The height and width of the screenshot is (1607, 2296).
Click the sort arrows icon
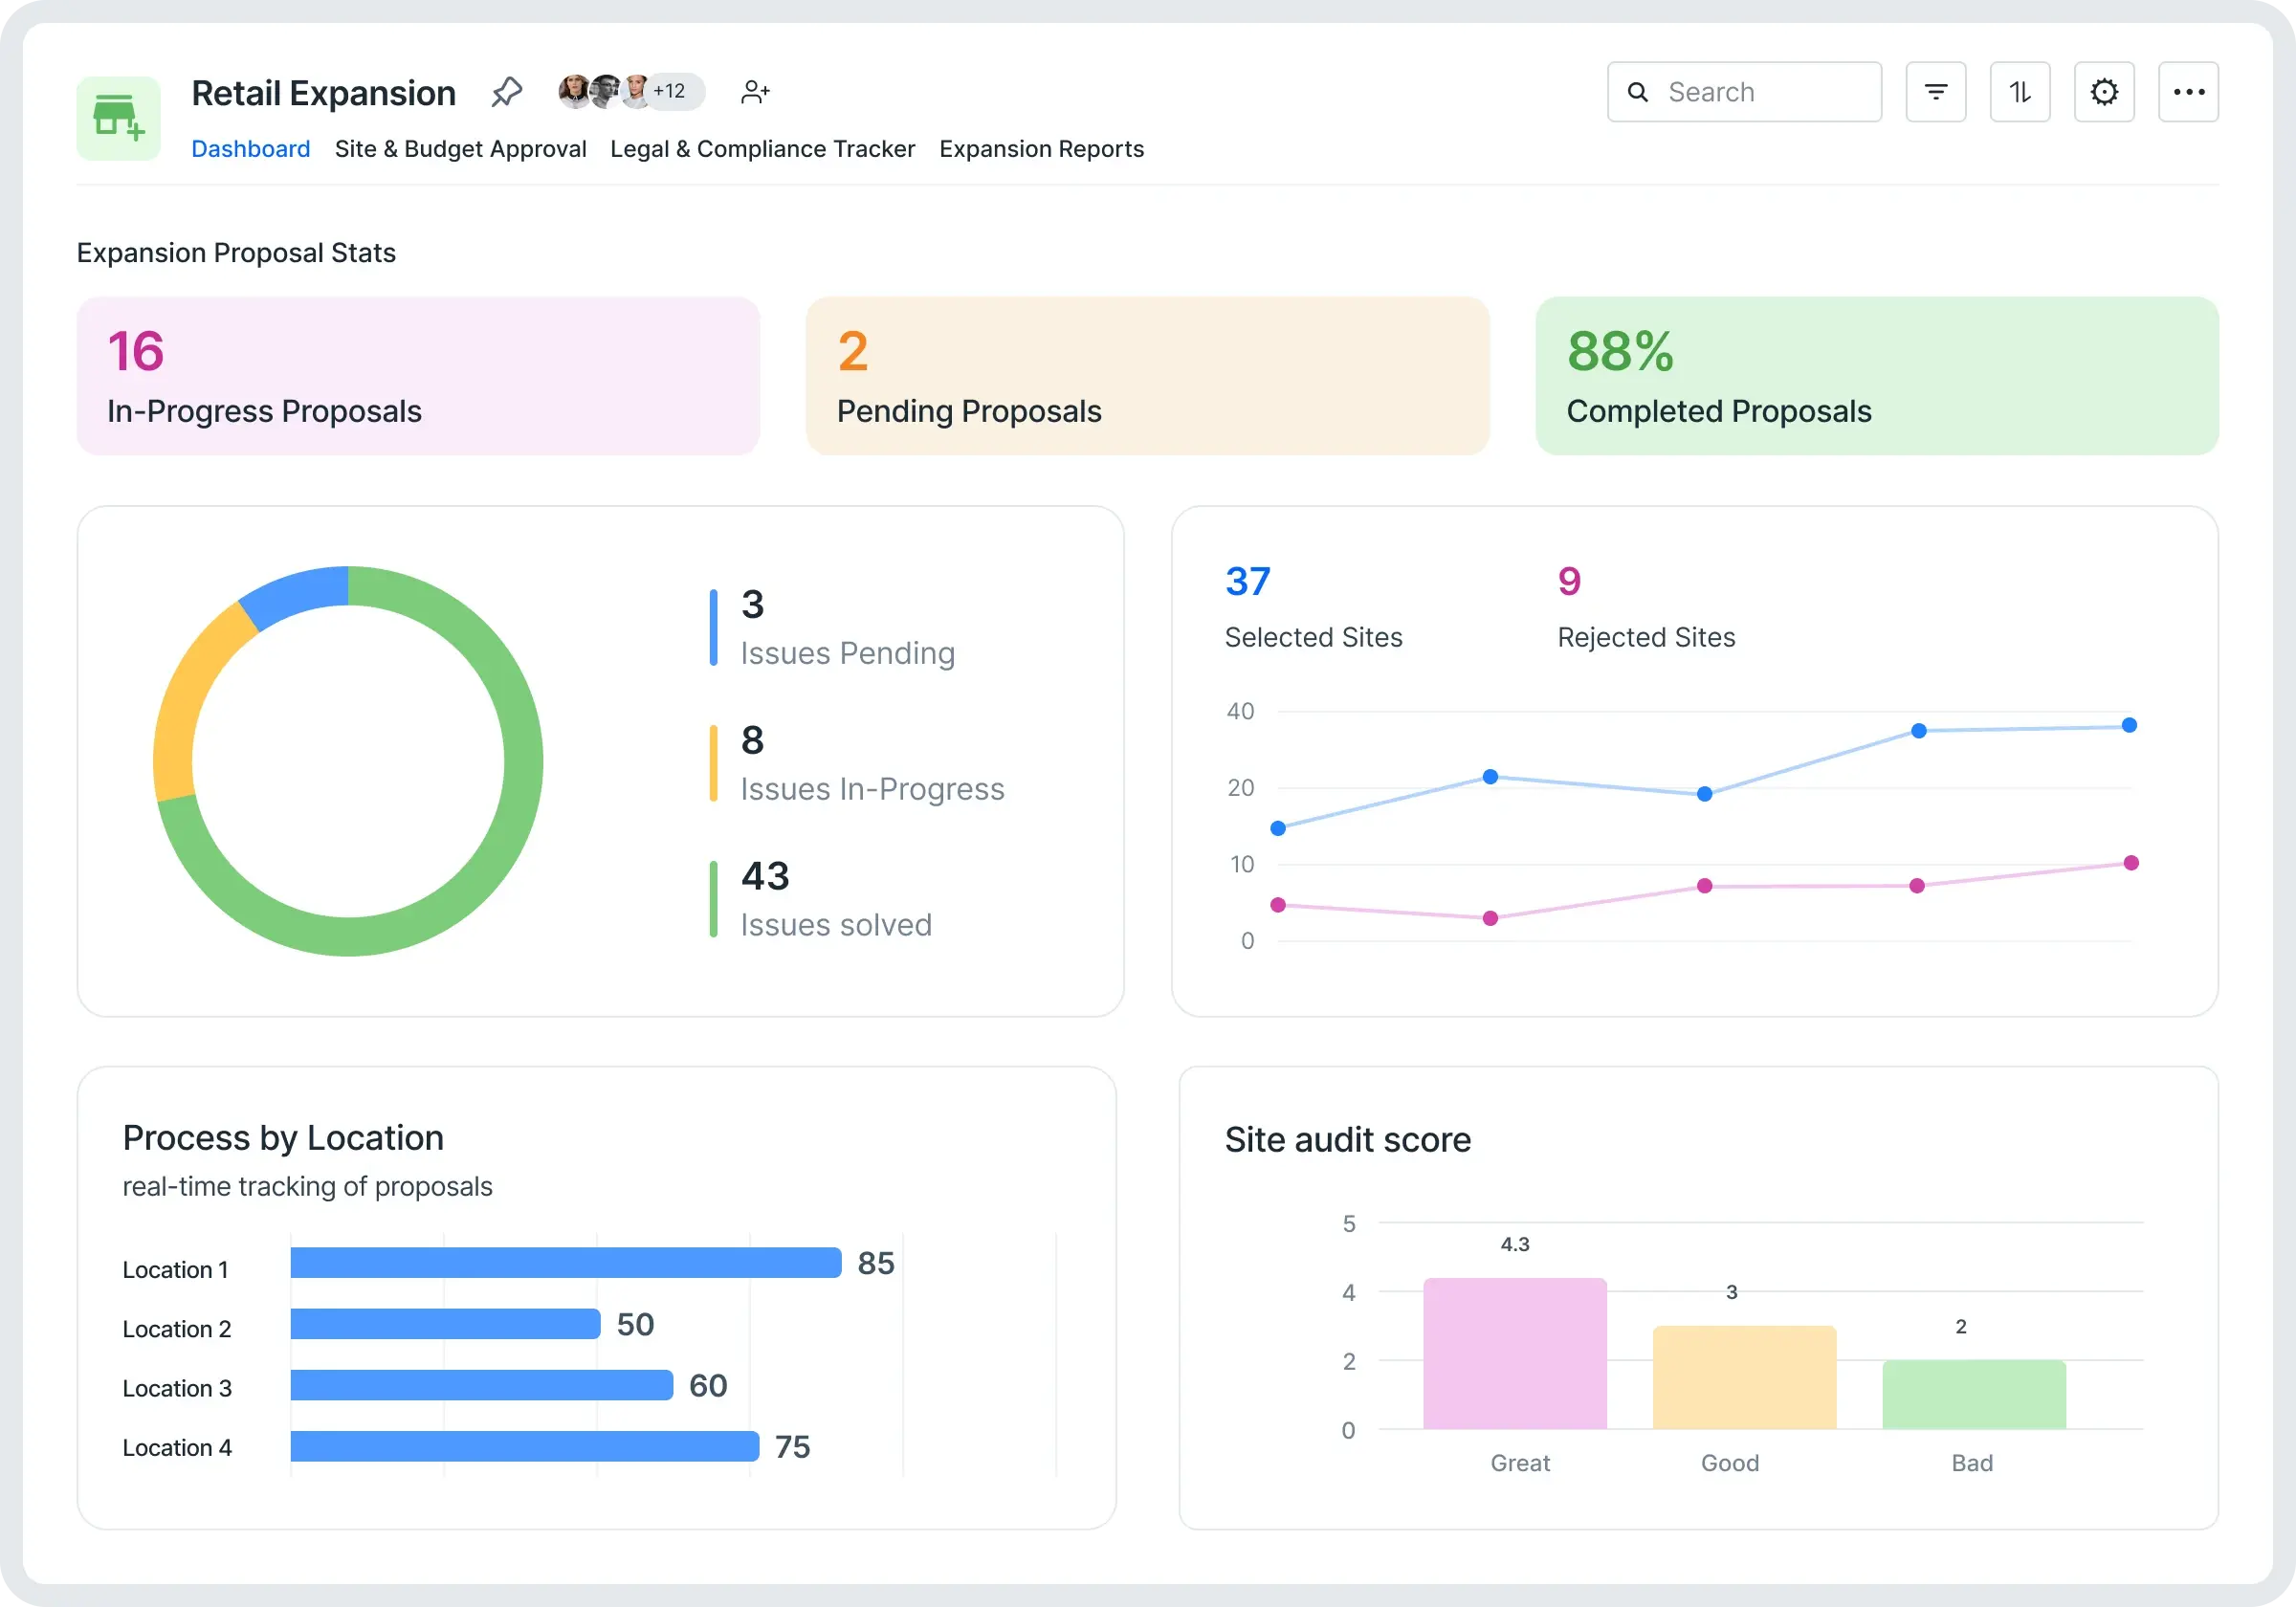pyautogui.click(x=2019, y=92)
